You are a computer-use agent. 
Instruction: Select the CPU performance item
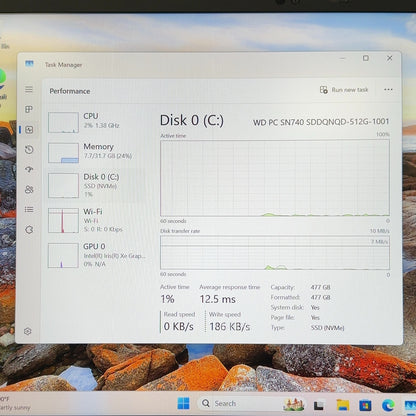pyautogui.click(x=97, y=122)
